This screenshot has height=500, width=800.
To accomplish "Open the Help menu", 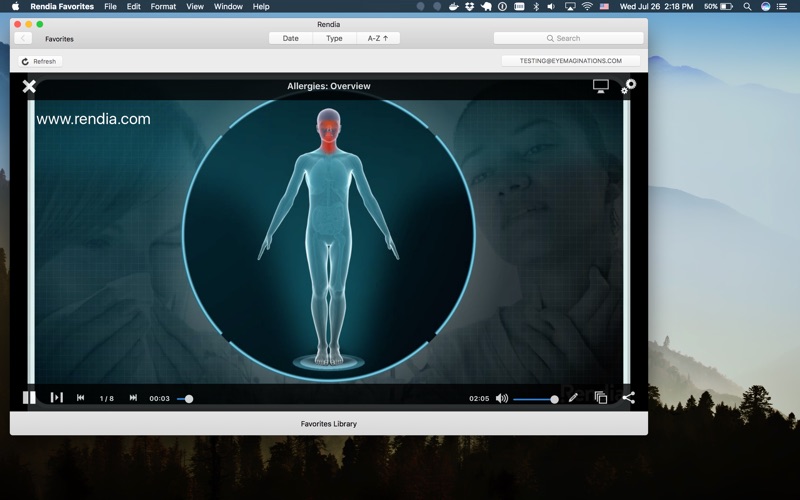I will 261,7.
